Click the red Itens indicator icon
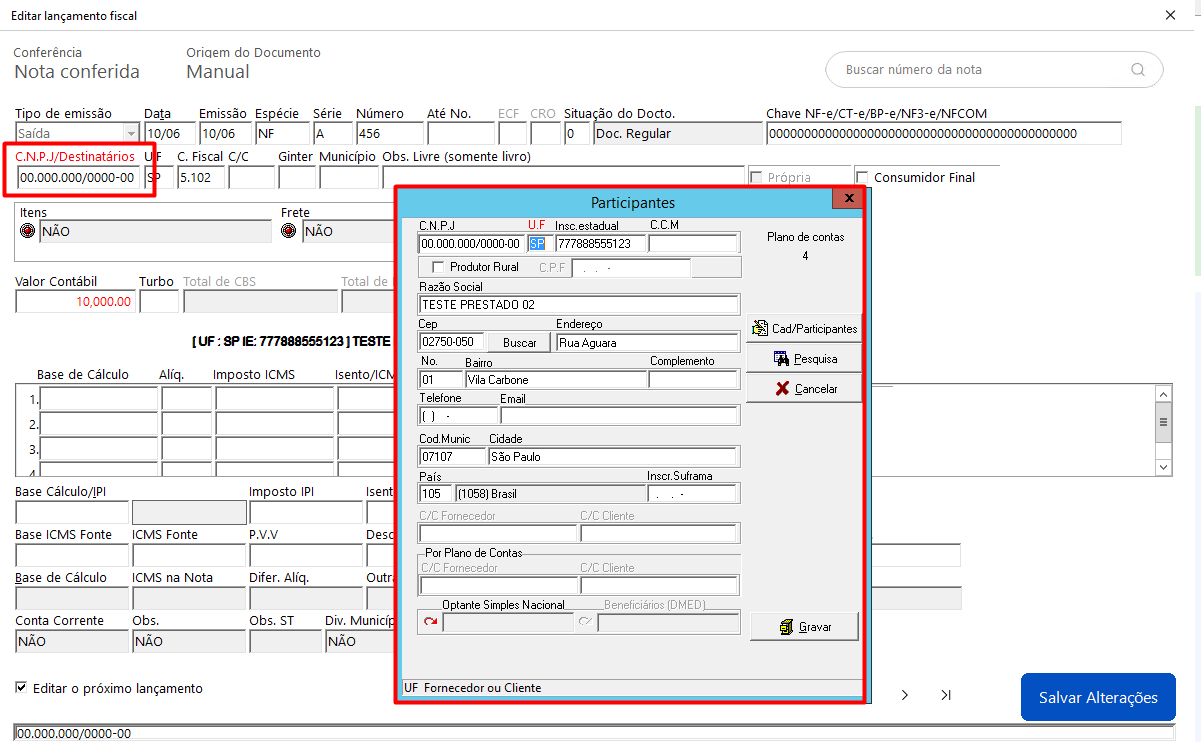The image size is (1201, 742). click(x=27, y=231)
